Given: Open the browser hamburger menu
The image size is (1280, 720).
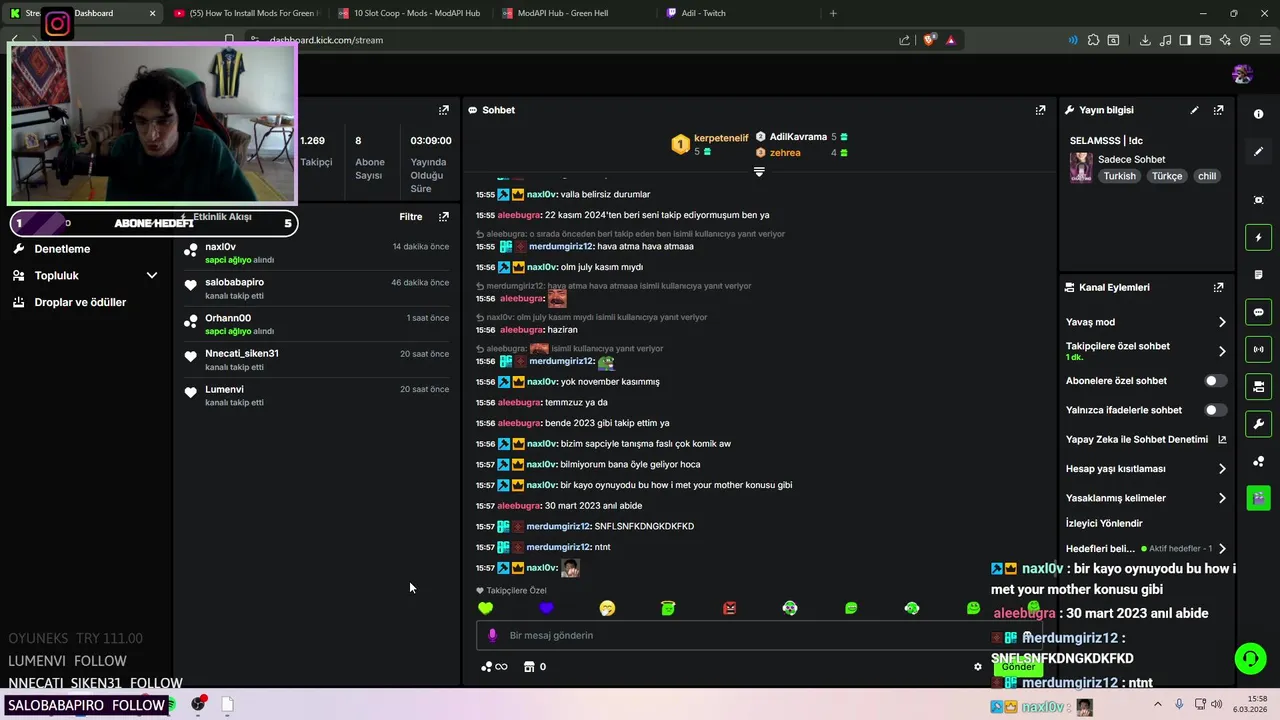Looking at the screenshot, I should pos(1265,40).
